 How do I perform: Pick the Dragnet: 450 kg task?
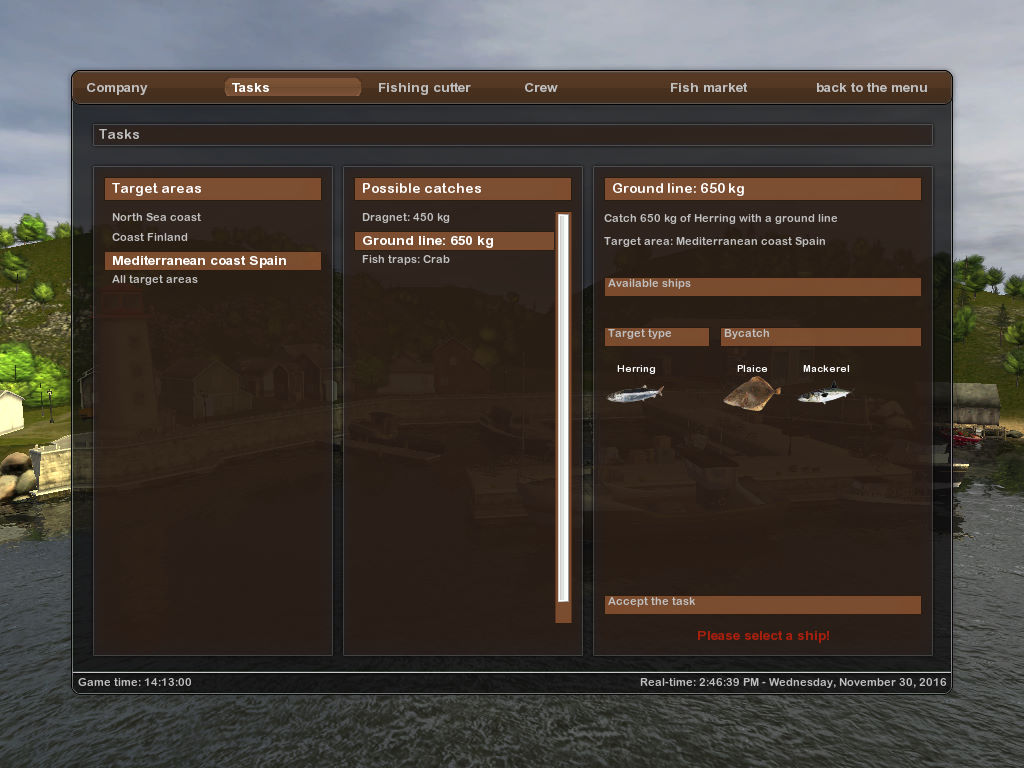tap(406, 217)
